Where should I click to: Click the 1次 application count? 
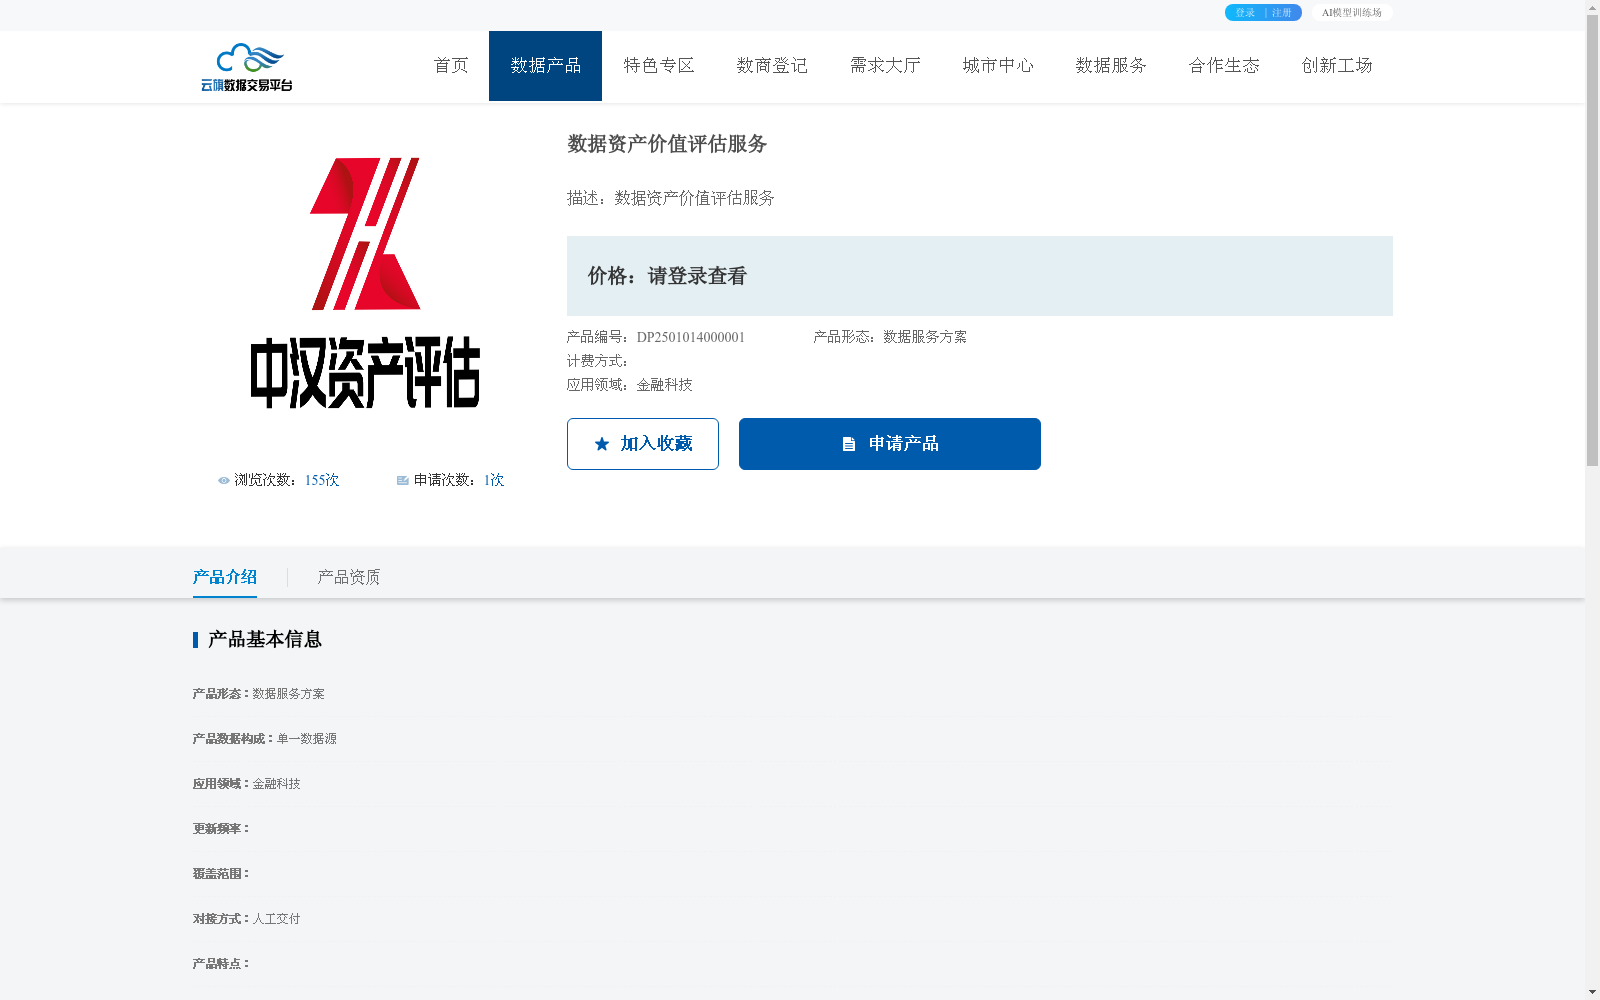[494, 481]
